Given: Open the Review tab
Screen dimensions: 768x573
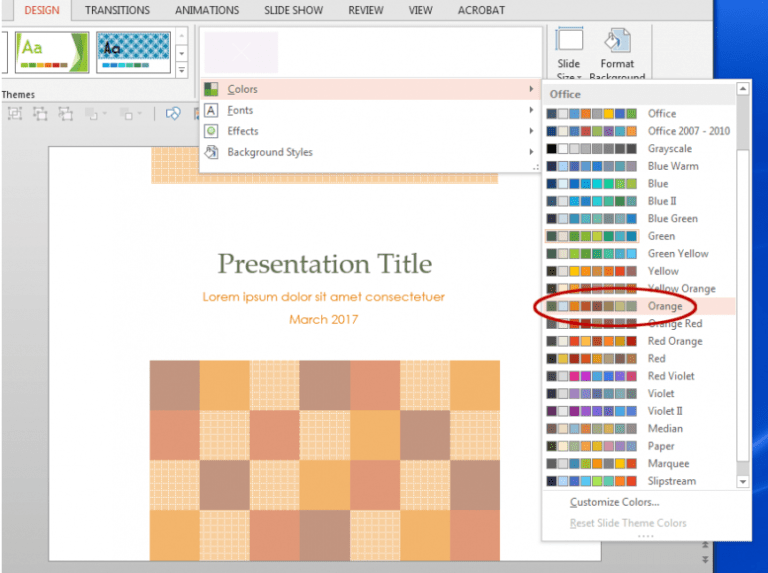Looking at the screenshot, I should point(366,10).
